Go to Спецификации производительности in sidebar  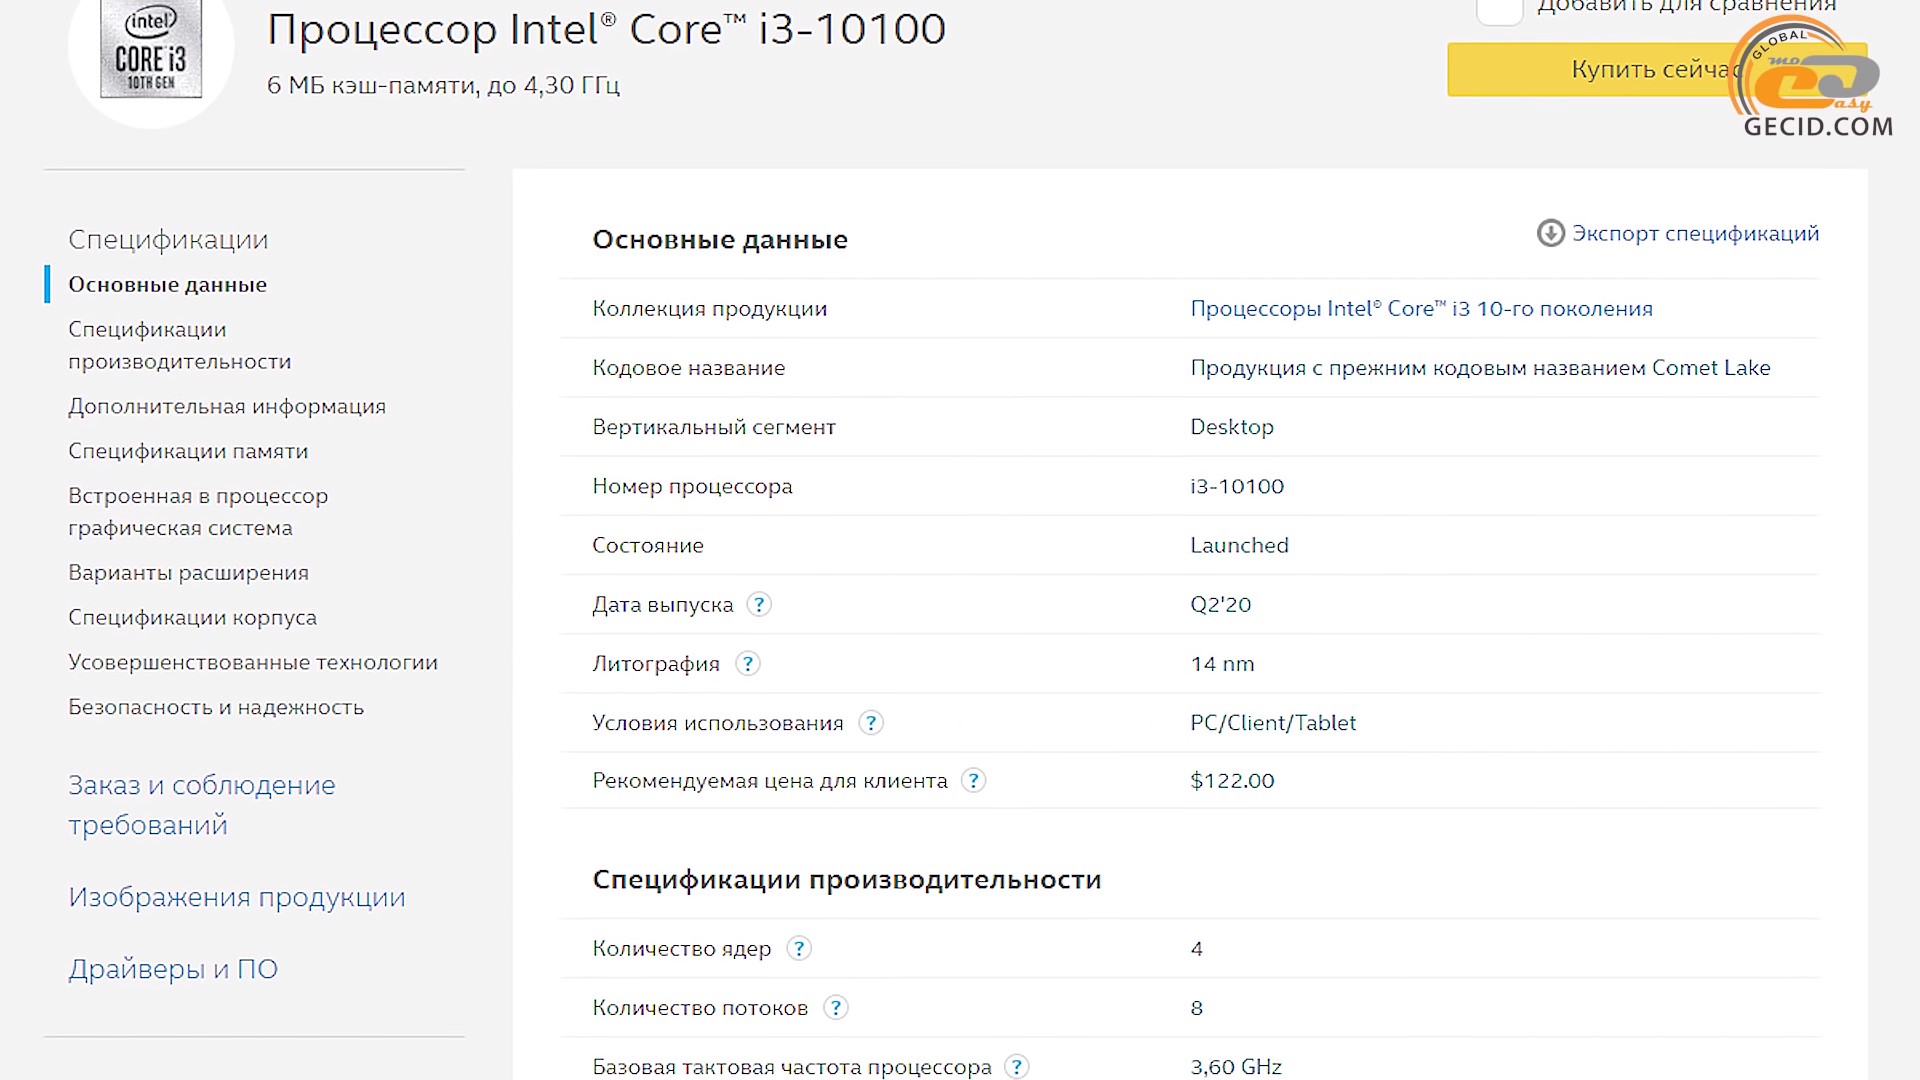(179, 345)
